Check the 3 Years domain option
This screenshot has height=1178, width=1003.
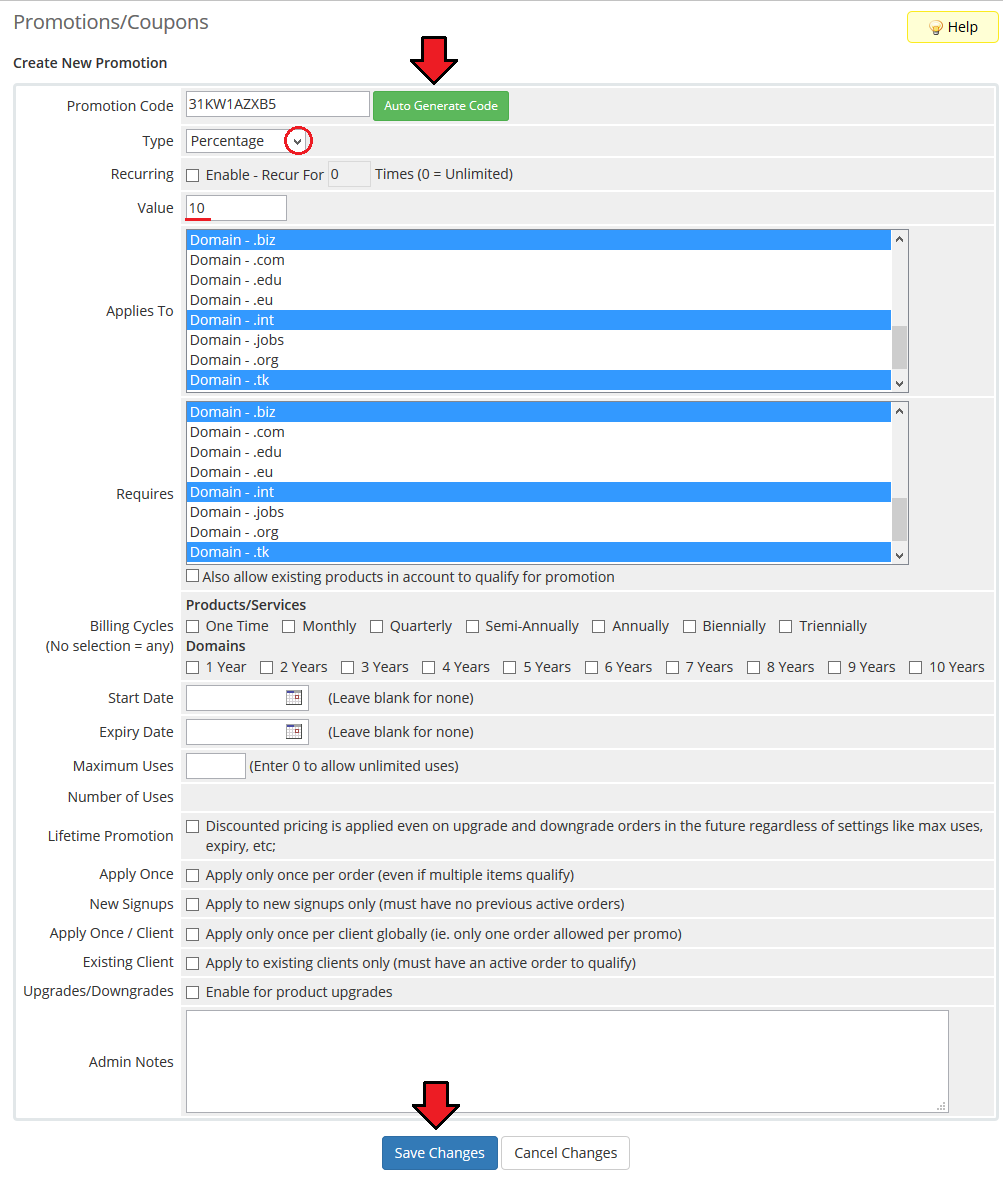(x=347, y=667)
